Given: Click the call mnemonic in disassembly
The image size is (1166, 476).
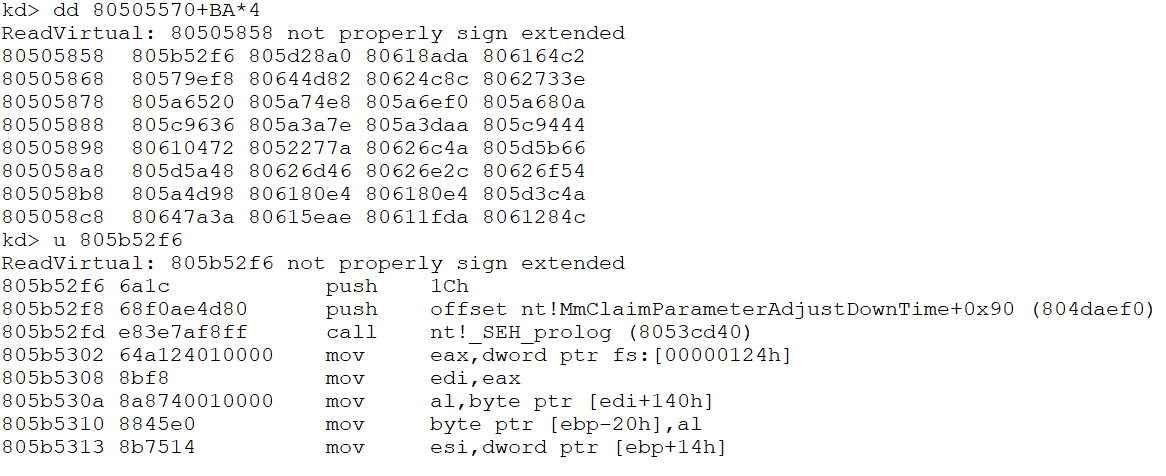Looking at the screenshot, I should click(350, 332).
